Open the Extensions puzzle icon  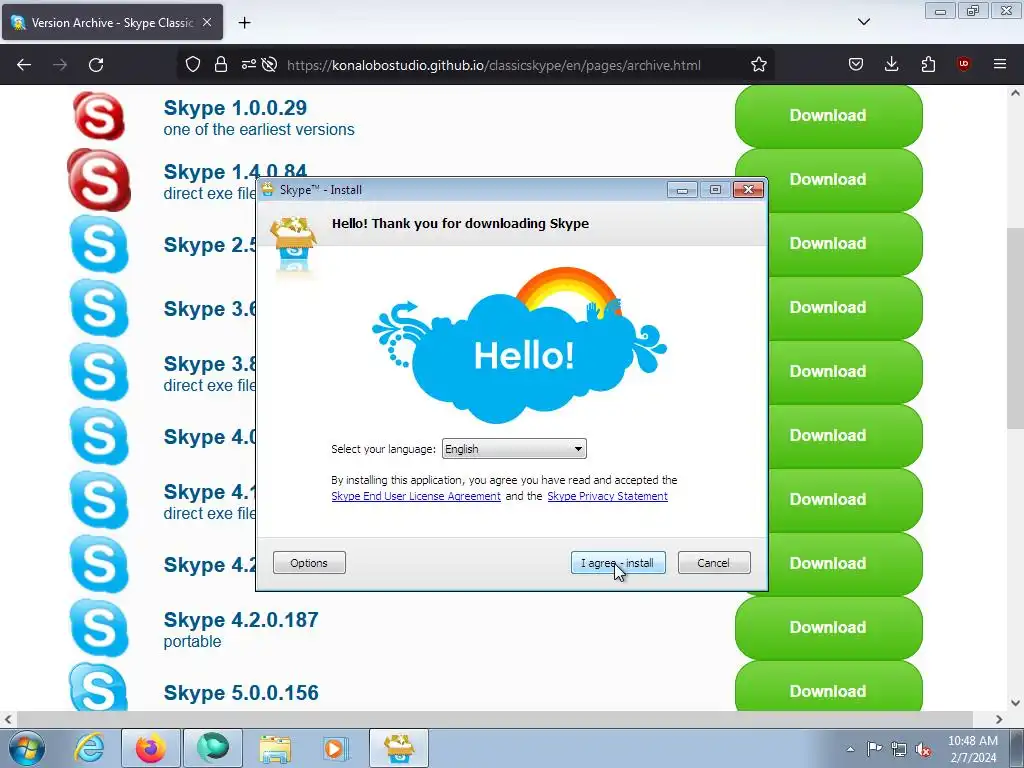[x=928, y=64]
